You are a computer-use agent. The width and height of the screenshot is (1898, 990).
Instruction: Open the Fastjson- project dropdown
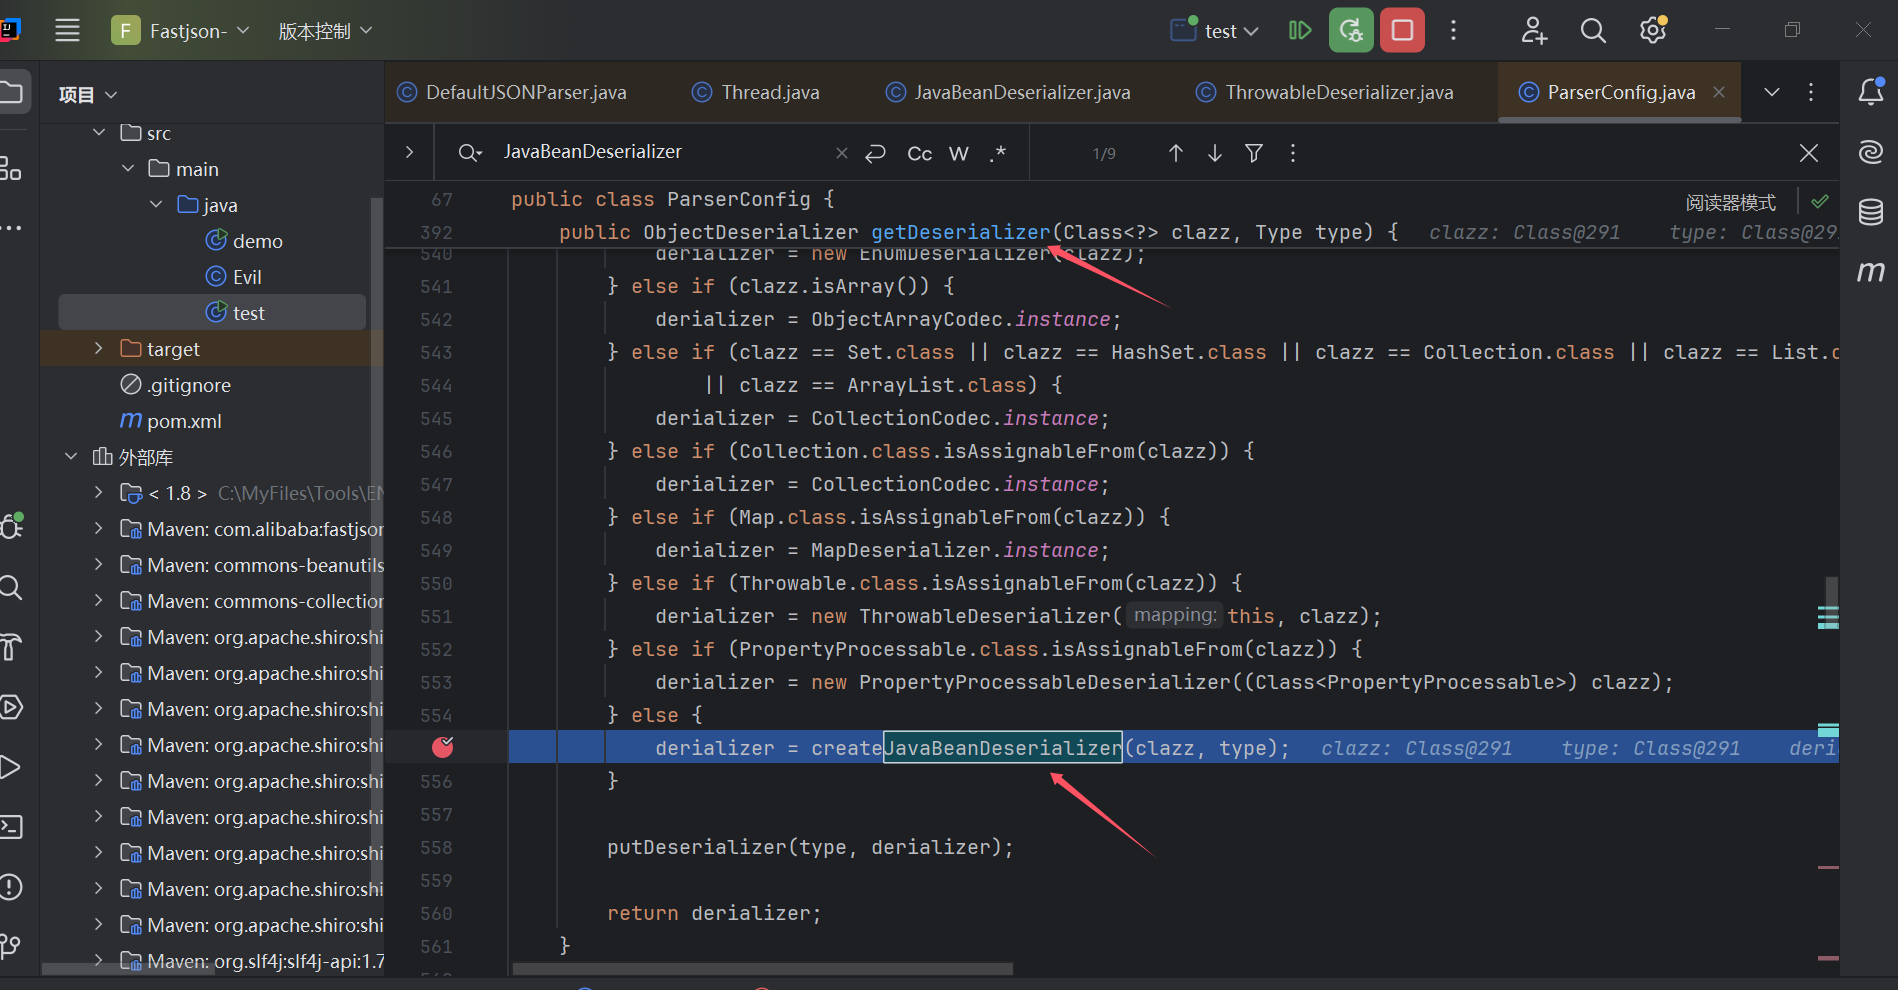click(x=182, y=31)
